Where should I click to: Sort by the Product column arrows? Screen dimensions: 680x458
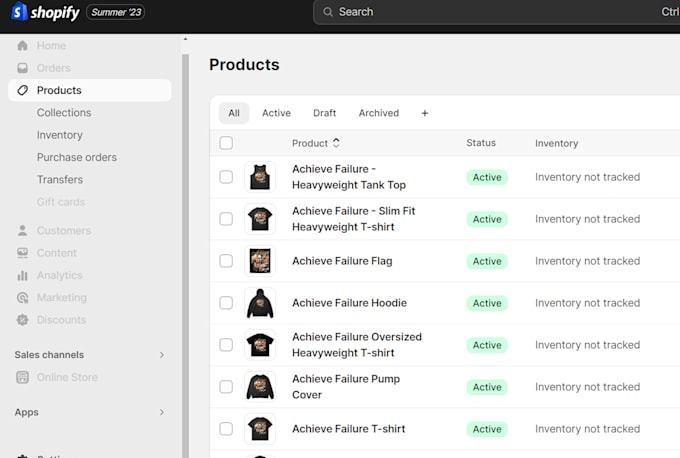336,143
